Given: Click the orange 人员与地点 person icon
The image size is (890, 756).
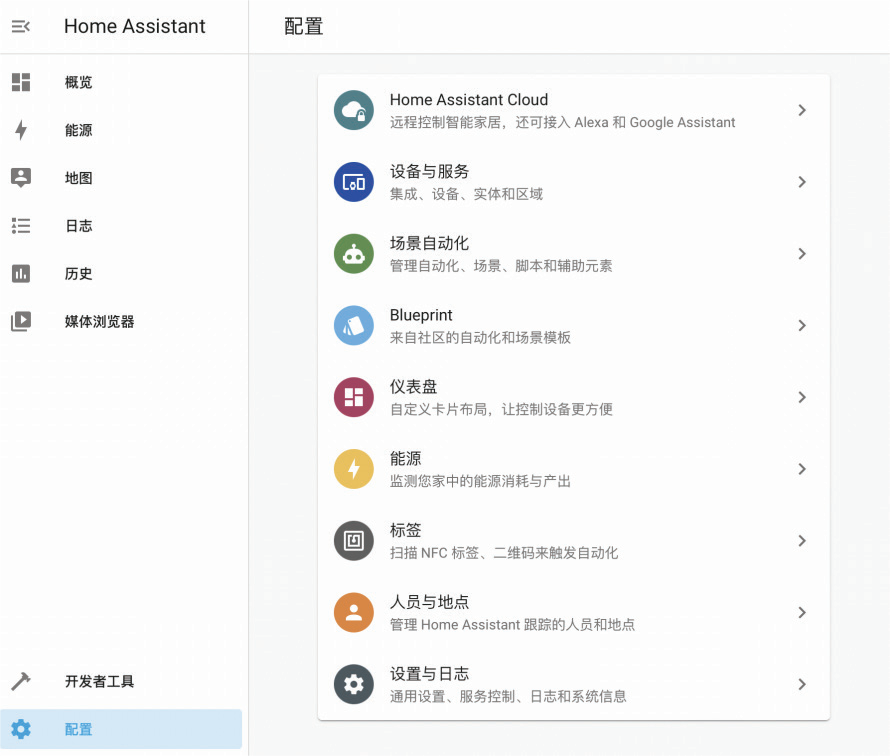Looking at the screenshot, I should (354, 613).
